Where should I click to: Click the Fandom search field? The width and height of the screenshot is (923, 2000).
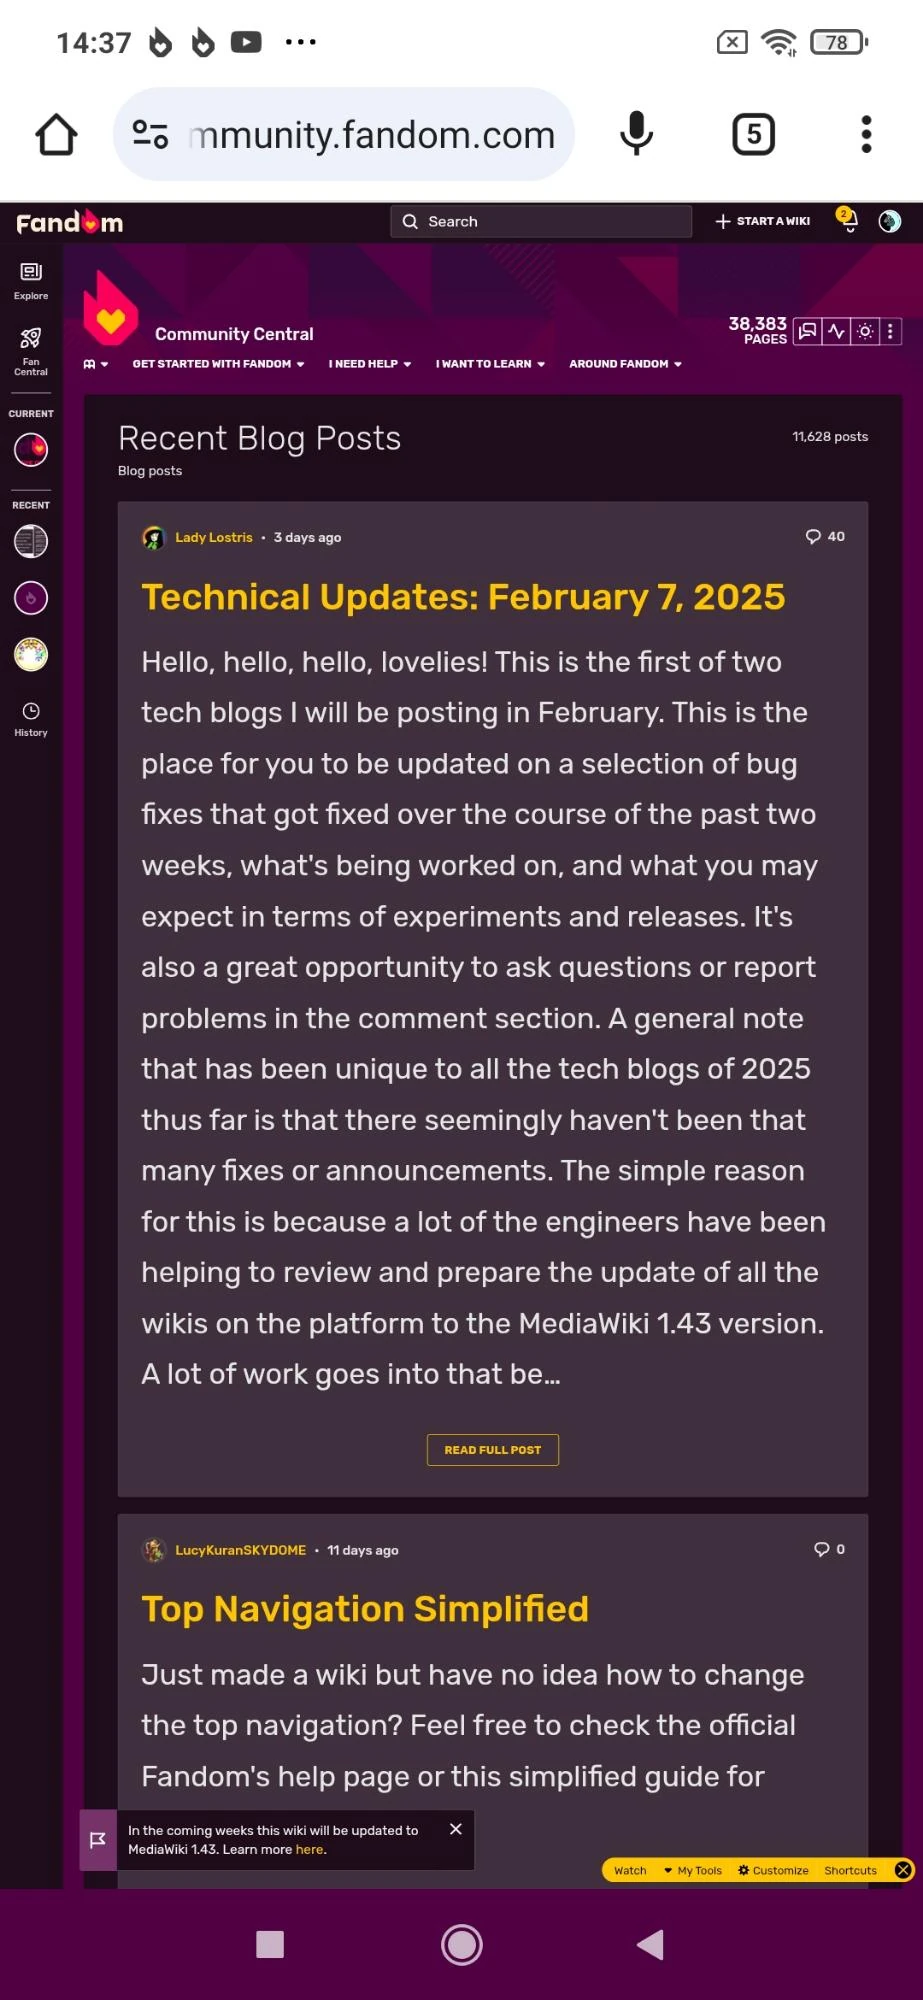click(540, 222)
